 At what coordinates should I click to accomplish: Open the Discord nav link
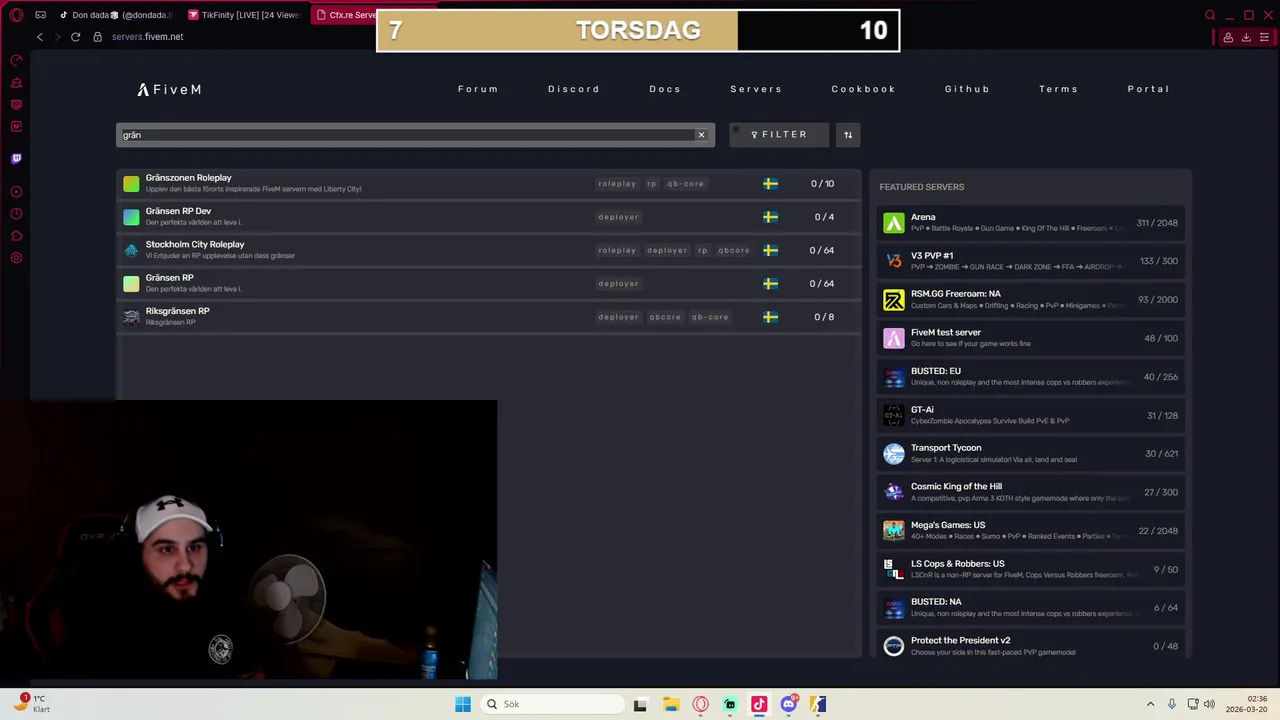(x=574, y=89)
